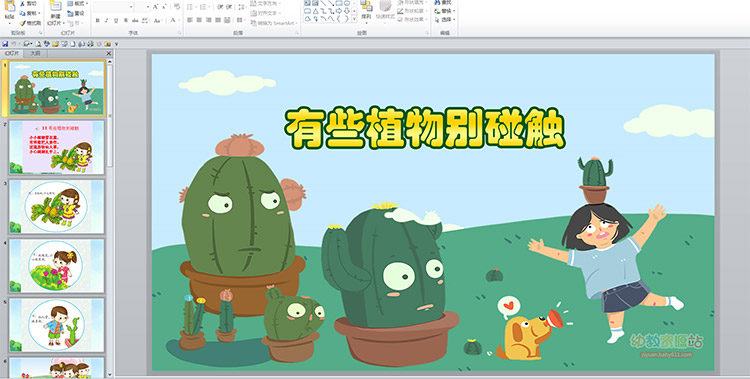This screenshot has width=750, height=379.
Task: Toggle center text alignment
Action: coord(199,20)
